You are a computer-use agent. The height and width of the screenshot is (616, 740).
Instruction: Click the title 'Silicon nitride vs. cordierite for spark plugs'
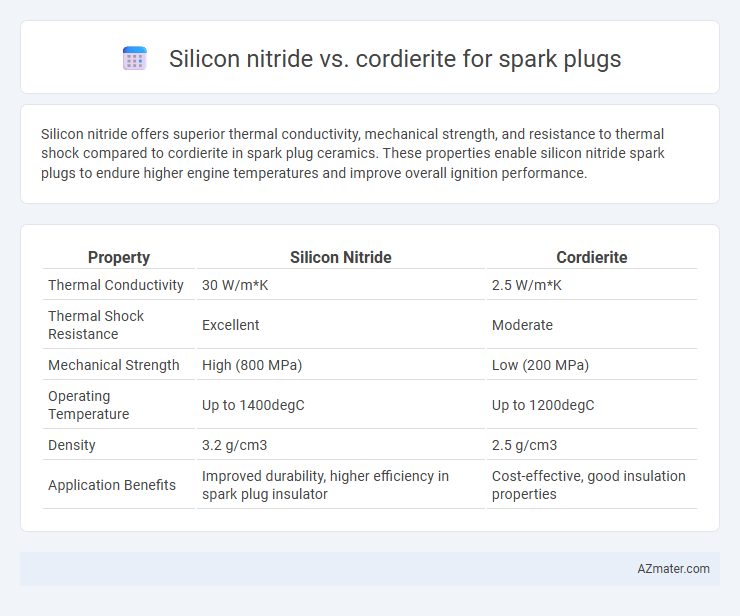pos(395,59)
